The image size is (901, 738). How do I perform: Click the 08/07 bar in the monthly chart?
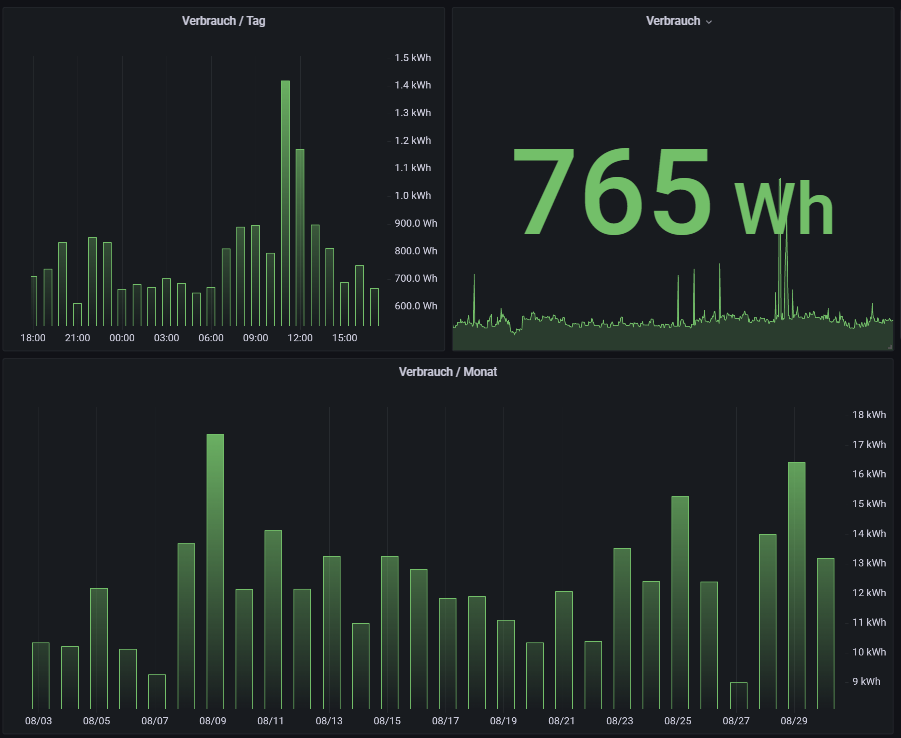[157, 691]
